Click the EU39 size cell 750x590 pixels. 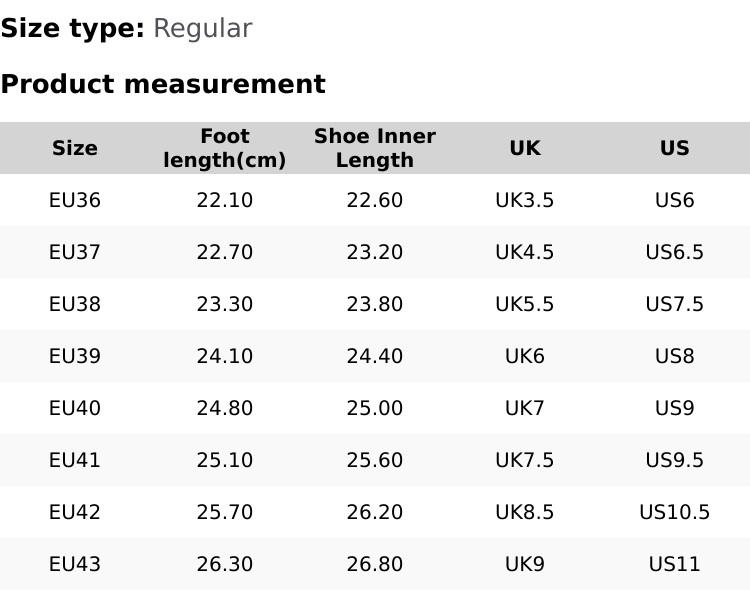75,356
